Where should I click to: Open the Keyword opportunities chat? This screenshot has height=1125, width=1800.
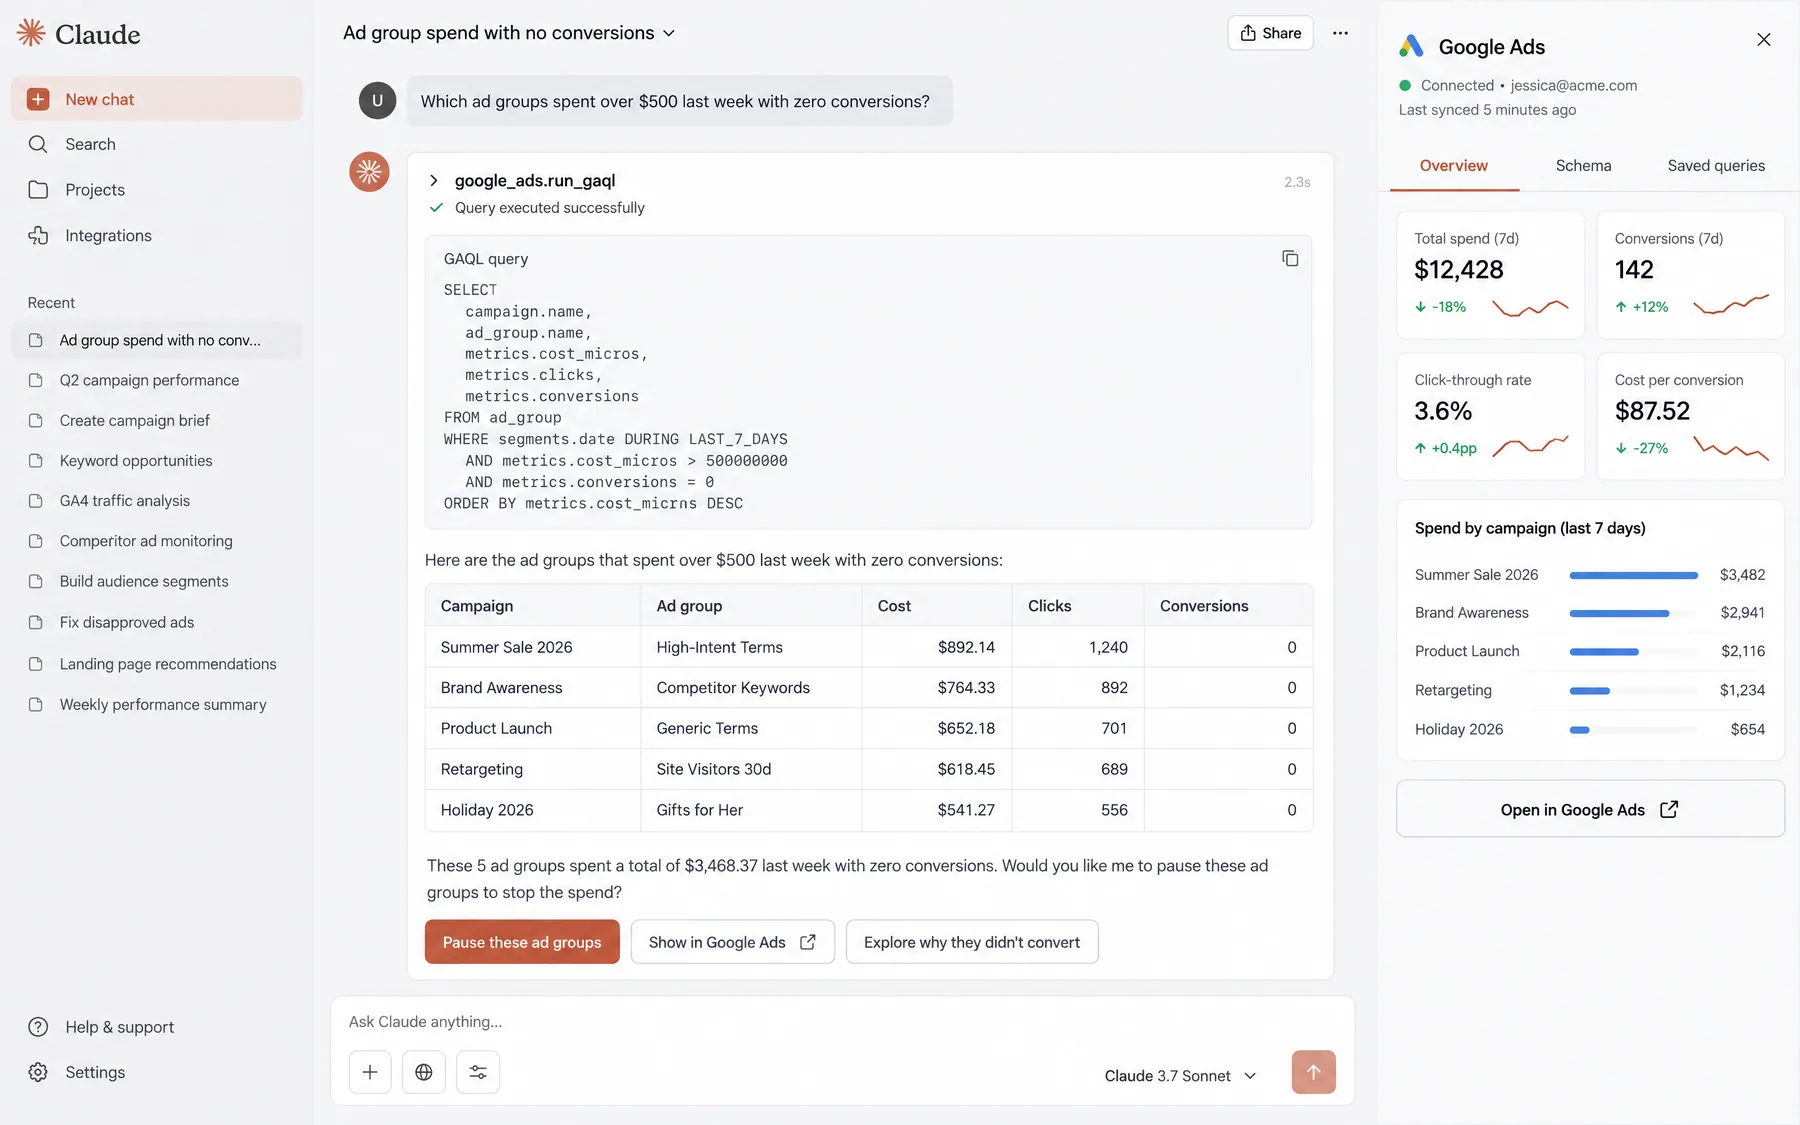click(156, 461)
